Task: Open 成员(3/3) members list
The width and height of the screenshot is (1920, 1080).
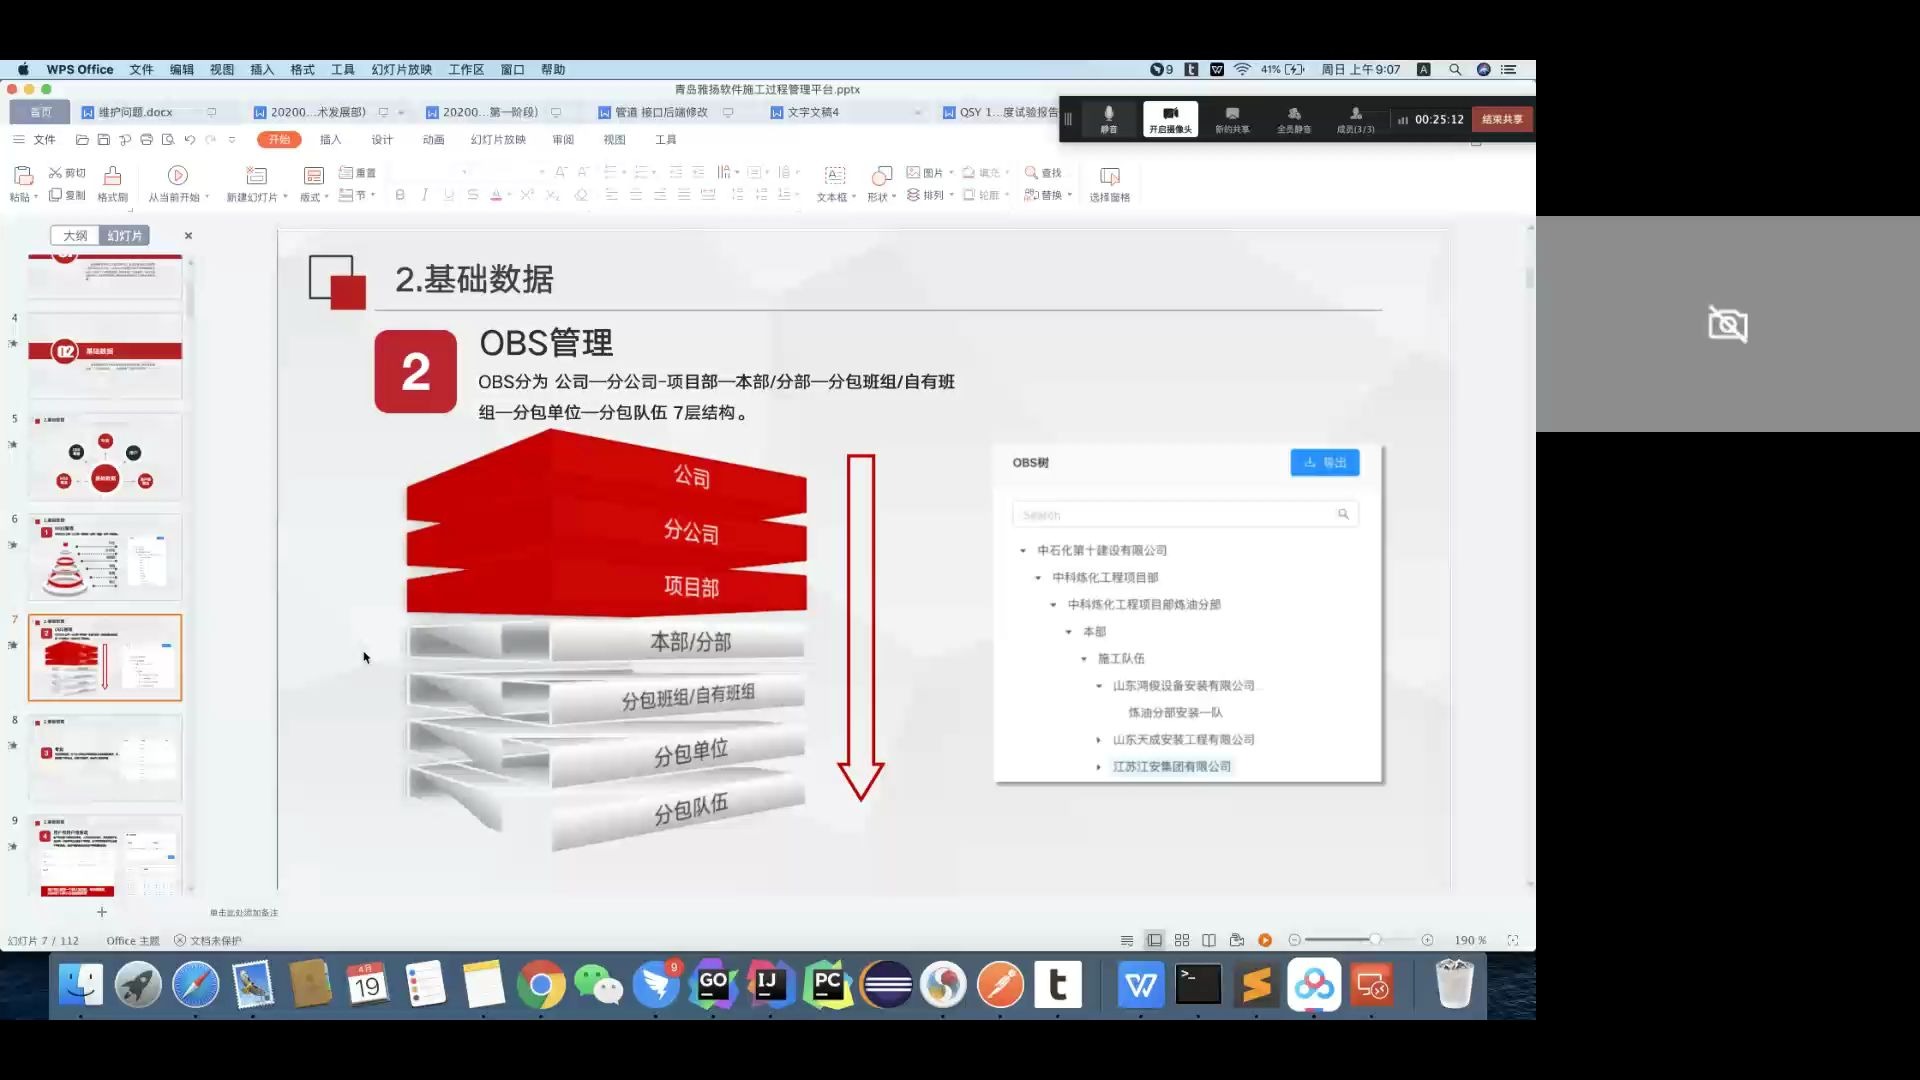Action: 1355,118
